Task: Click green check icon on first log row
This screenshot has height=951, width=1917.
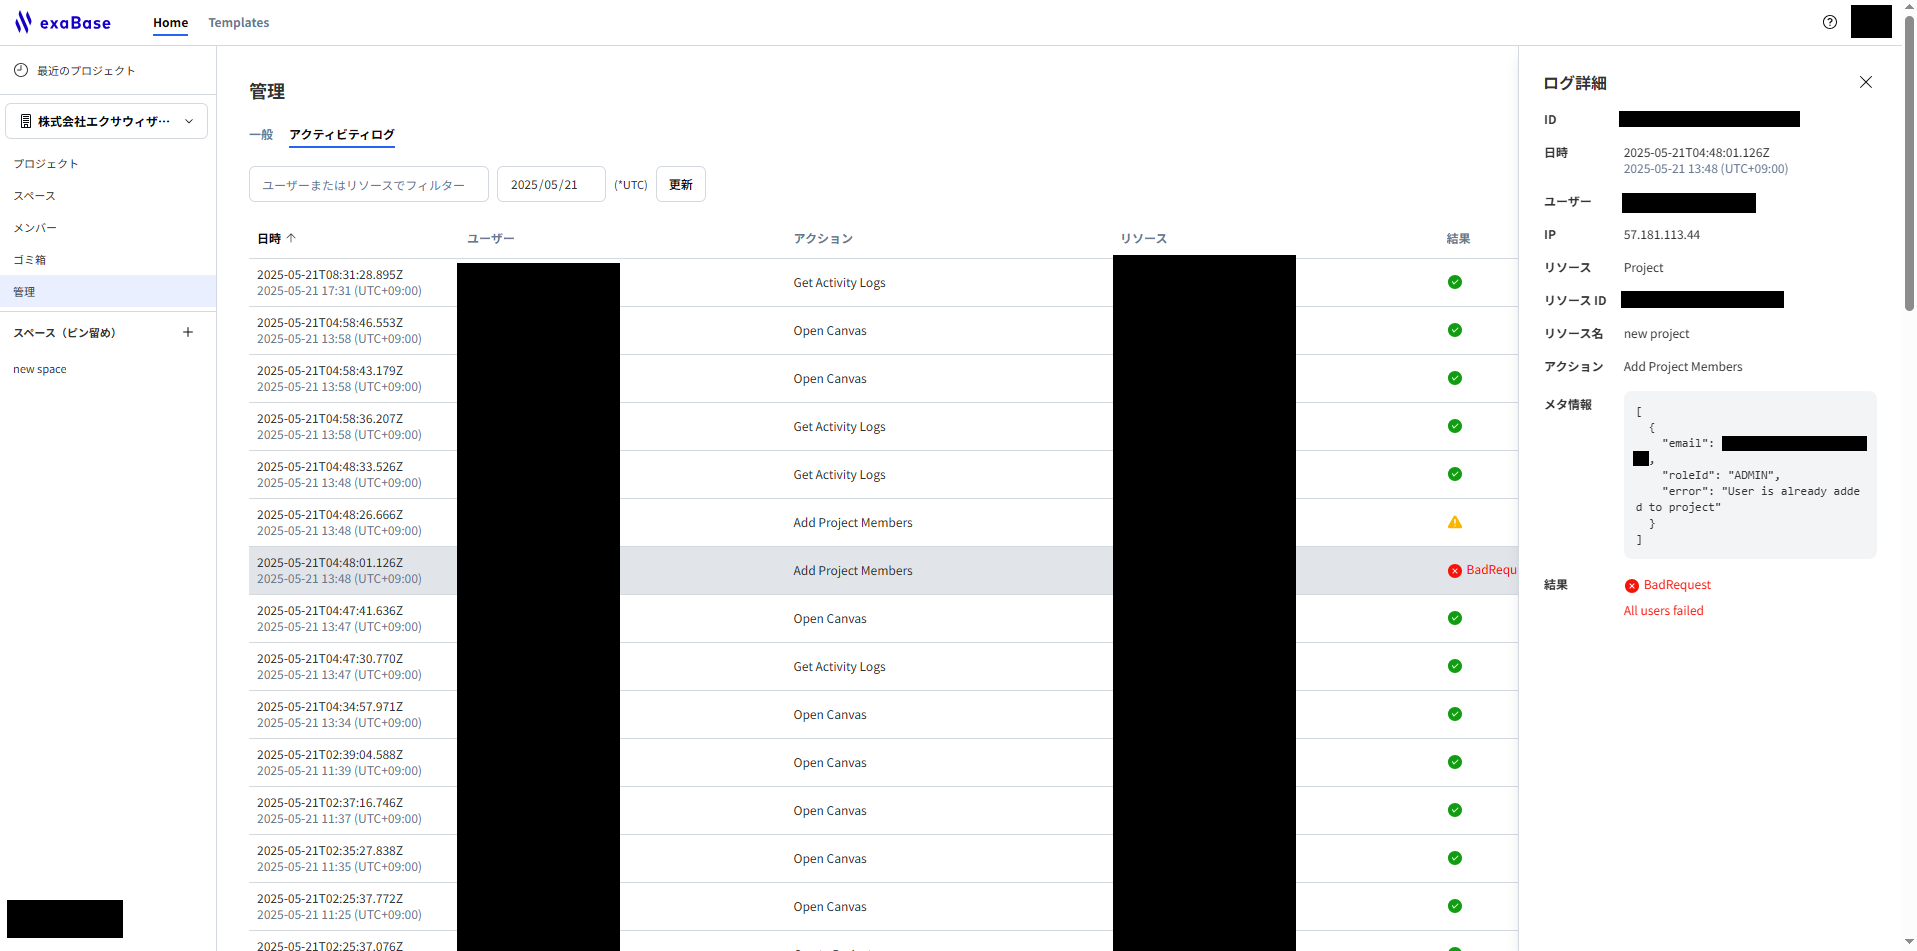Action: pos(1454,282)
